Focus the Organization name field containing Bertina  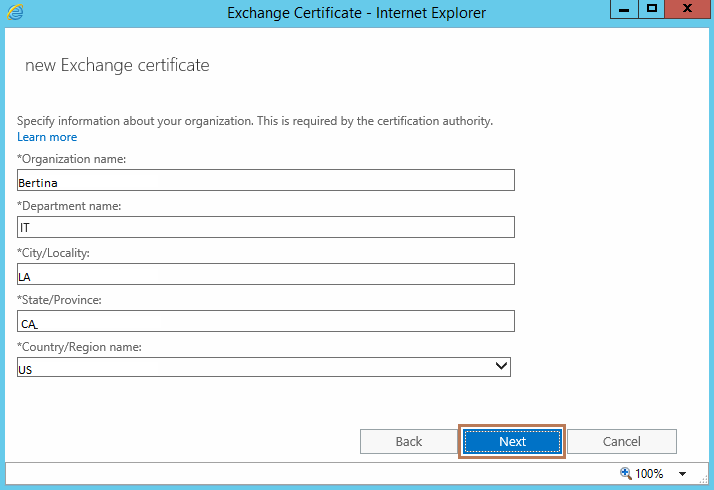point(266,180)
